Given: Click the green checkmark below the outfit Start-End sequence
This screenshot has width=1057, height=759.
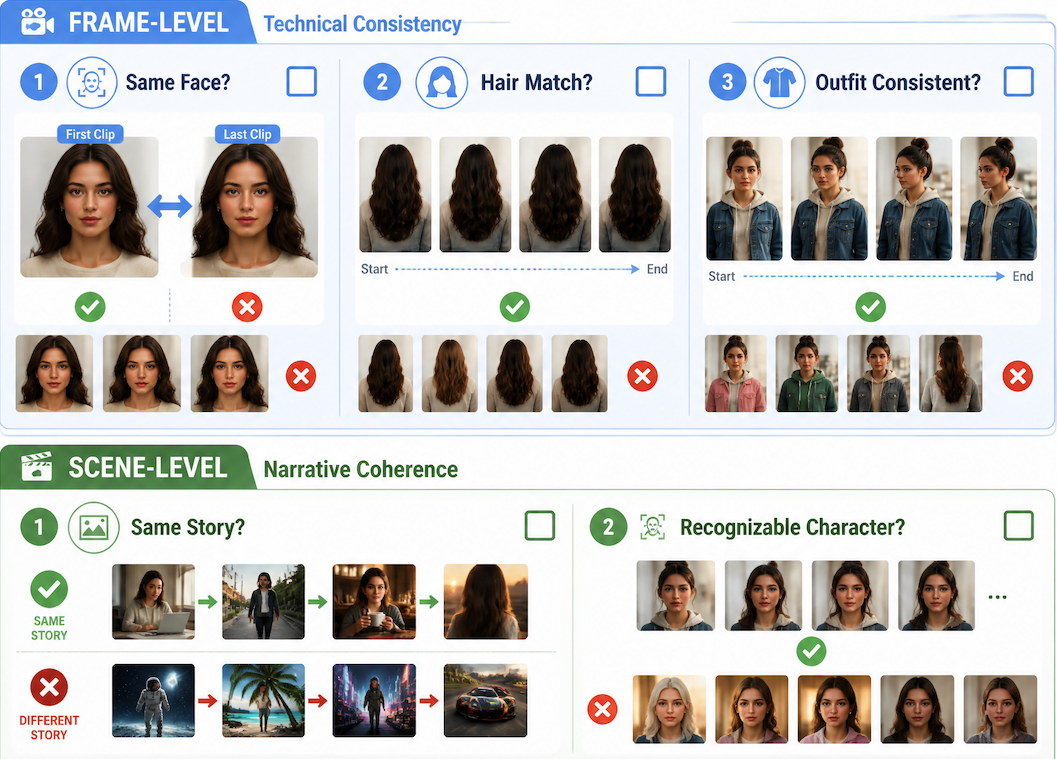Looking at the screenshot, I should point(871,307).
